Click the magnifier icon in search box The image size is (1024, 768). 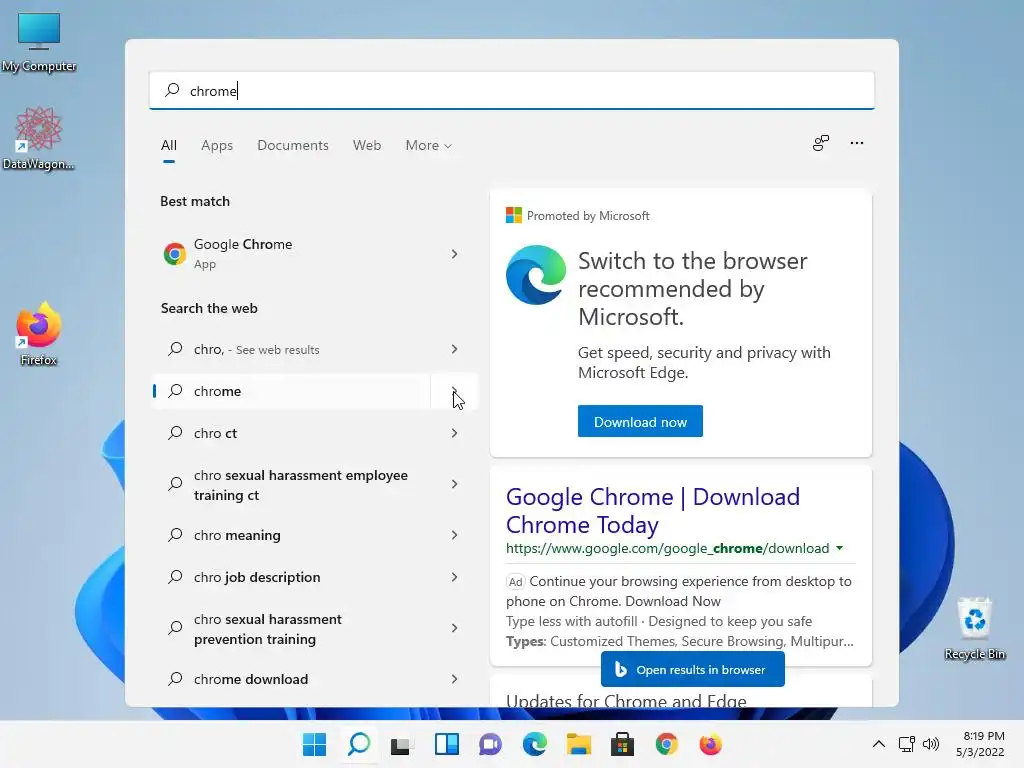coord(172,90)
